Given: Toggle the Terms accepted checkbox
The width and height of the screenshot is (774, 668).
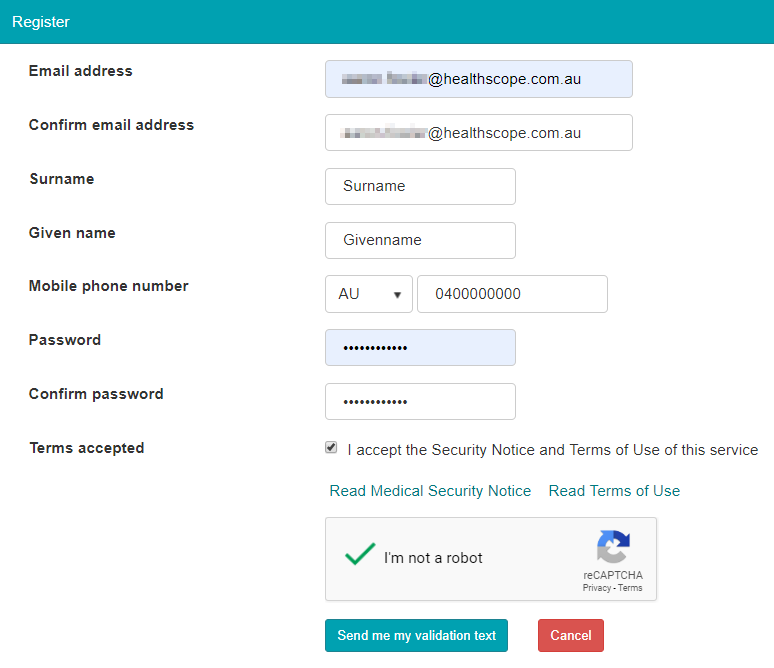Looking at the screenshot, I should point(331,448).
